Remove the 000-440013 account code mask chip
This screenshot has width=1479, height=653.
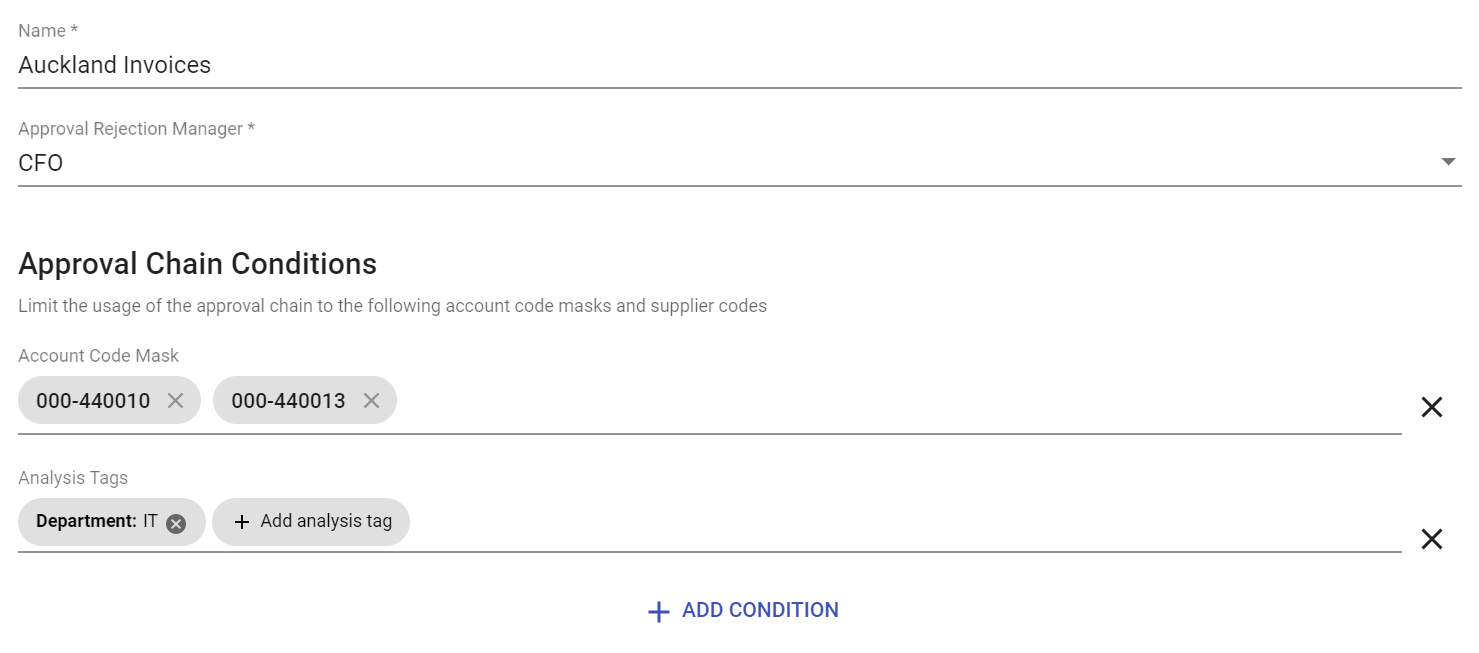click(x=371, y=400)
